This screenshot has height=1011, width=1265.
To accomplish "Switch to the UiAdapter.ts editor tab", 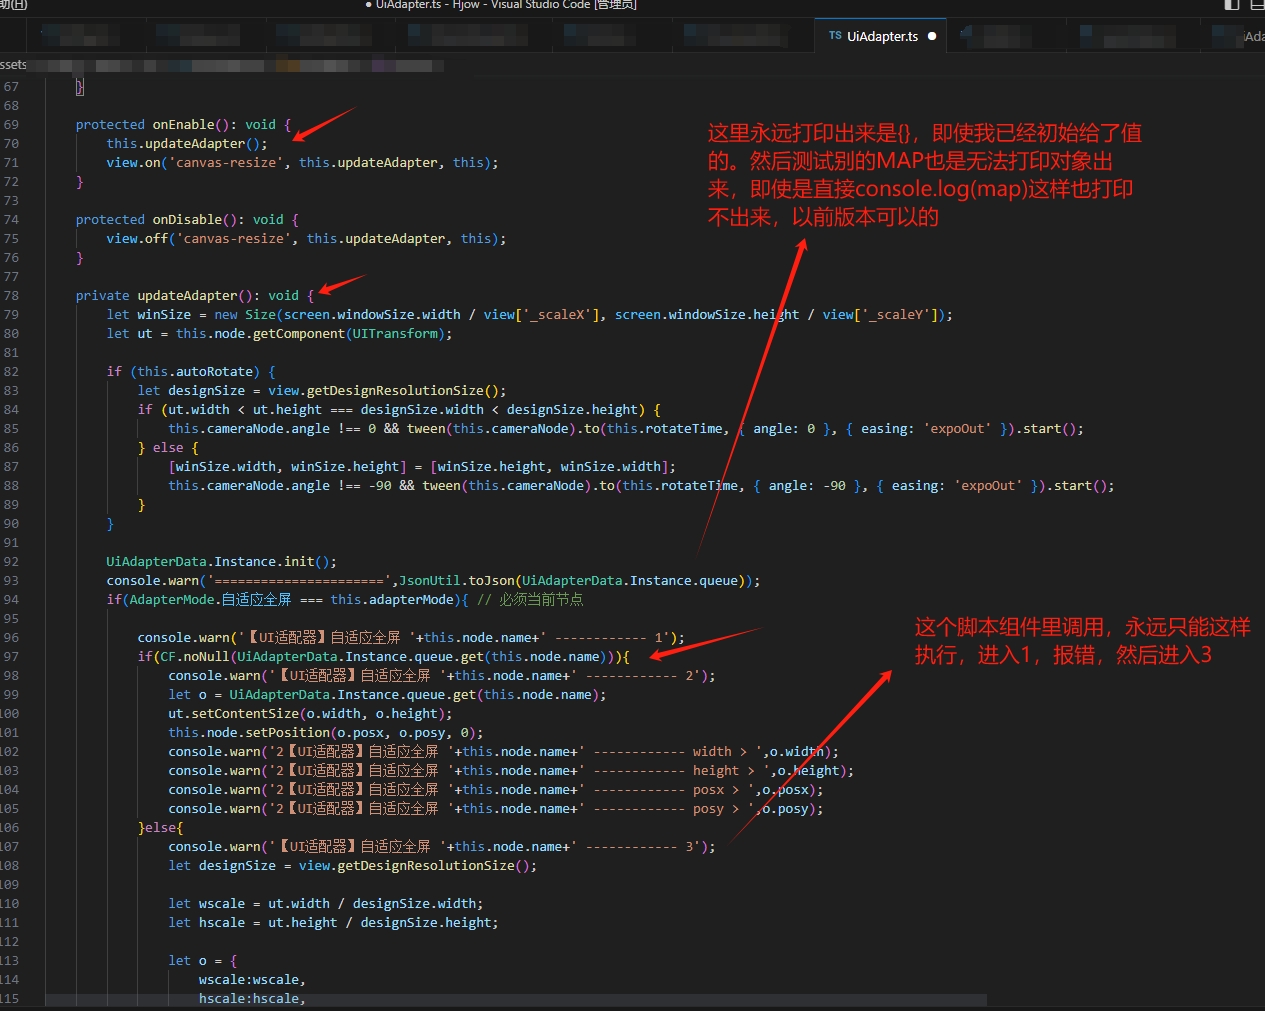I will coord(881,36).
